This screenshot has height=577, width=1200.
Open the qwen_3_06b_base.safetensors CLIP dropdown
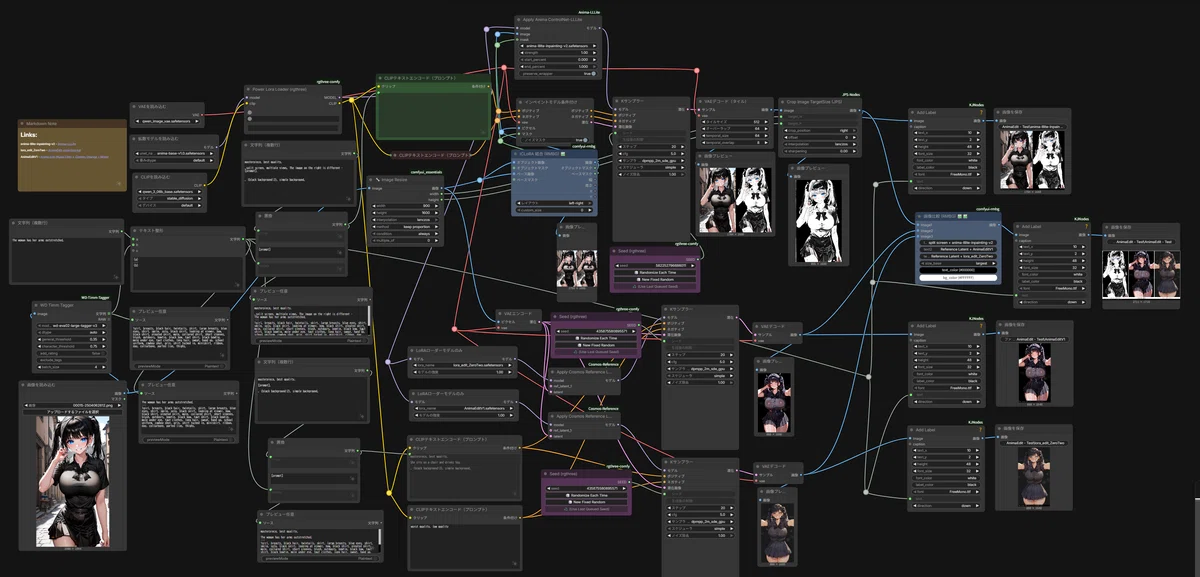point(168,192)
